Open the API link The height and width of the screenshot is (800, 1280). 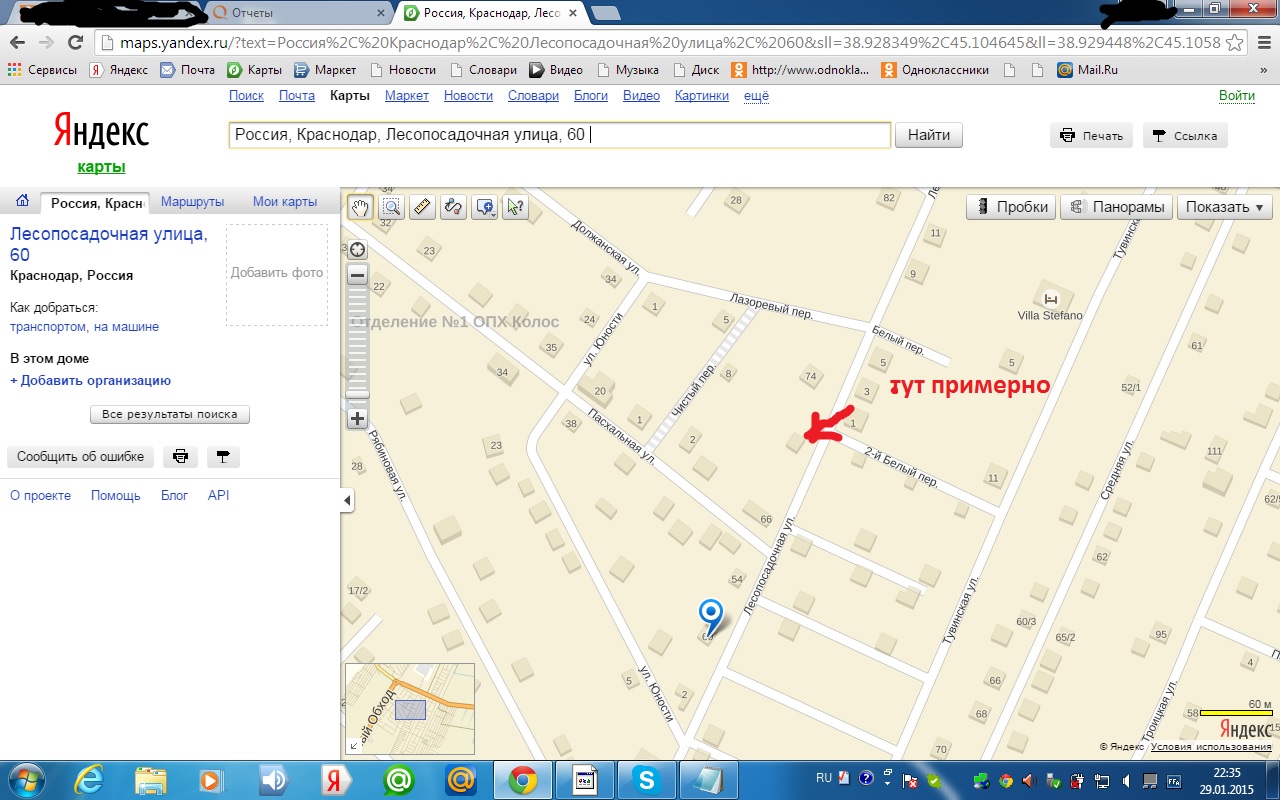pyautogui.click(x=219, y=496)
